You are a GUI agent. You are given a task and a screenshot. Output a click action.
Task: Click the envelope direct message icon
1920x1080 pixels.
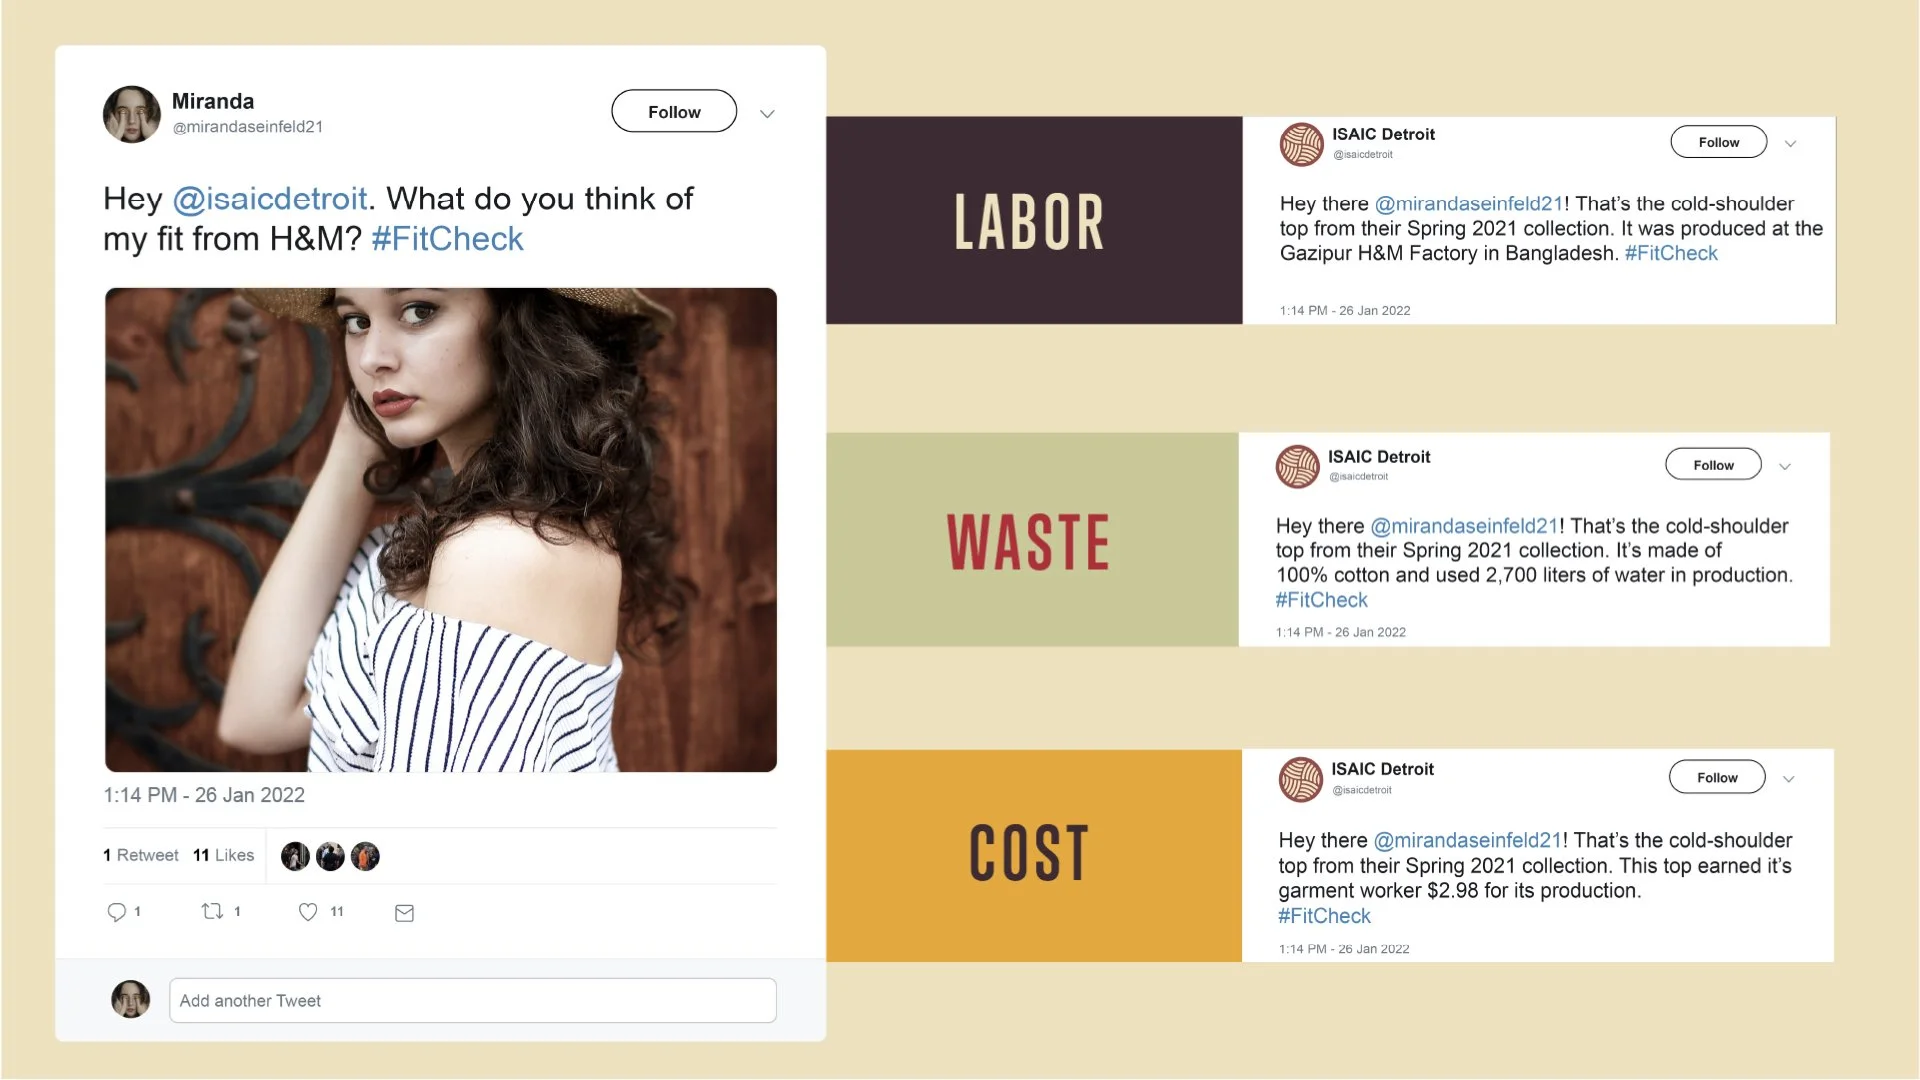point(404,913)
